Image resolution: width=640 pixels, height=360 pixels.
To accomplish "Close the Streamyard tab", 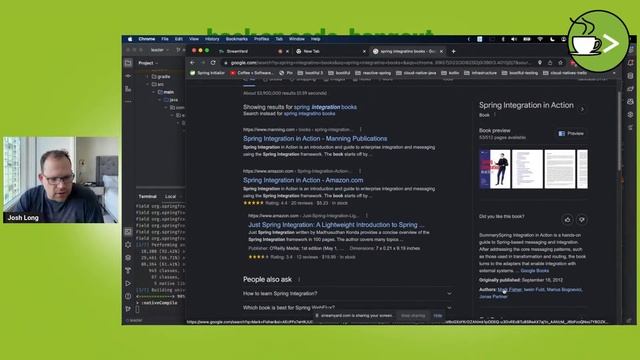I will tap(287, 51).
